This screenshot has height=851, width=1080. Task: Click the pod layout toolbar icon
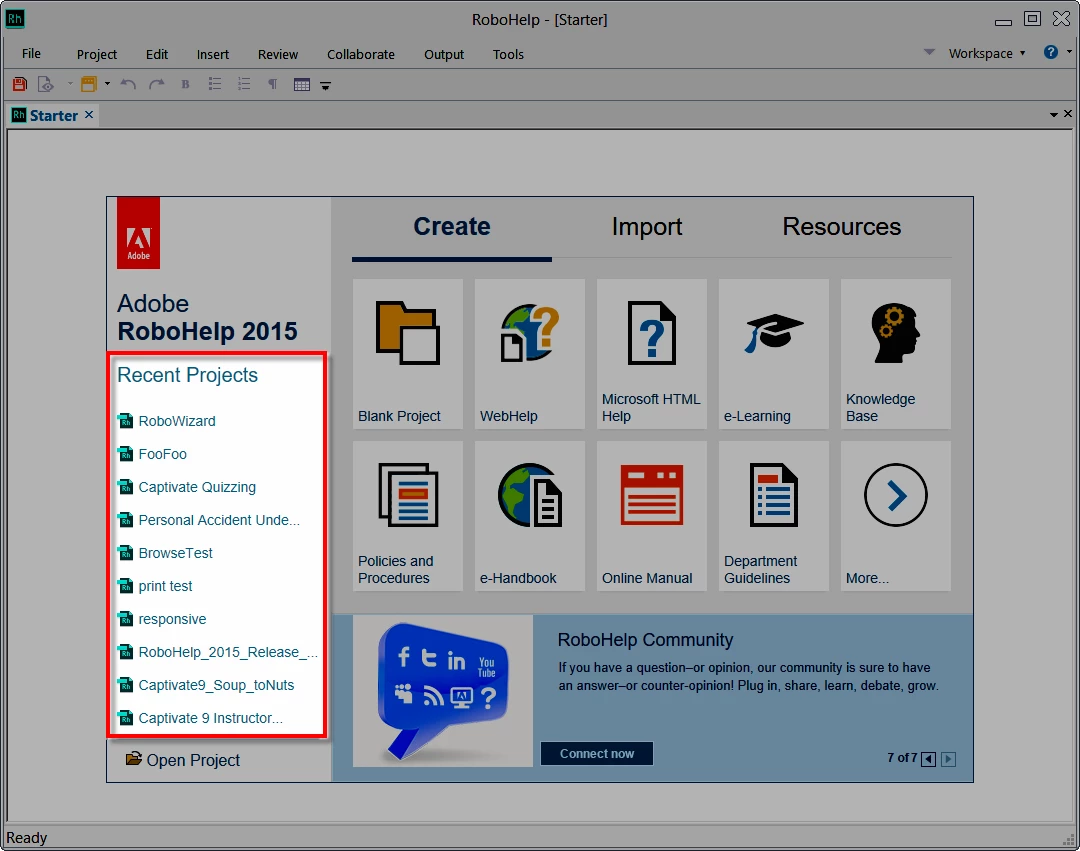click(89, 85)
